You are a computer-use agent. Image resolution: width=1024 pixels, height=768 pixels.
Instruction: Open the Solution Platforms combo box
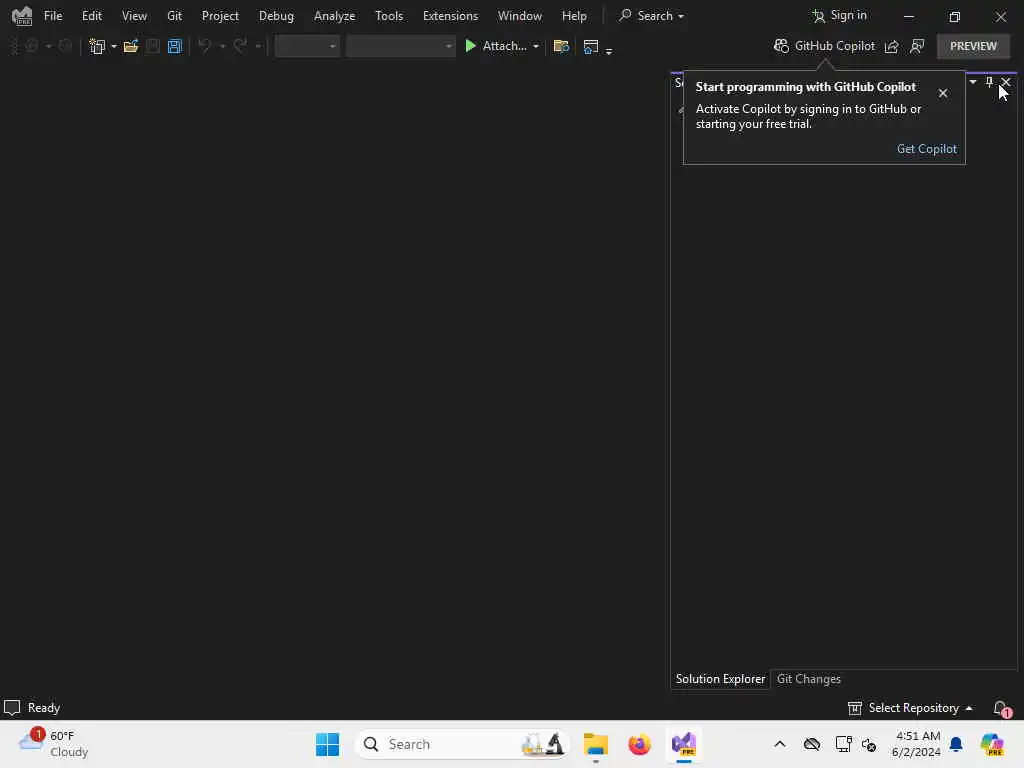coord(400,46)
